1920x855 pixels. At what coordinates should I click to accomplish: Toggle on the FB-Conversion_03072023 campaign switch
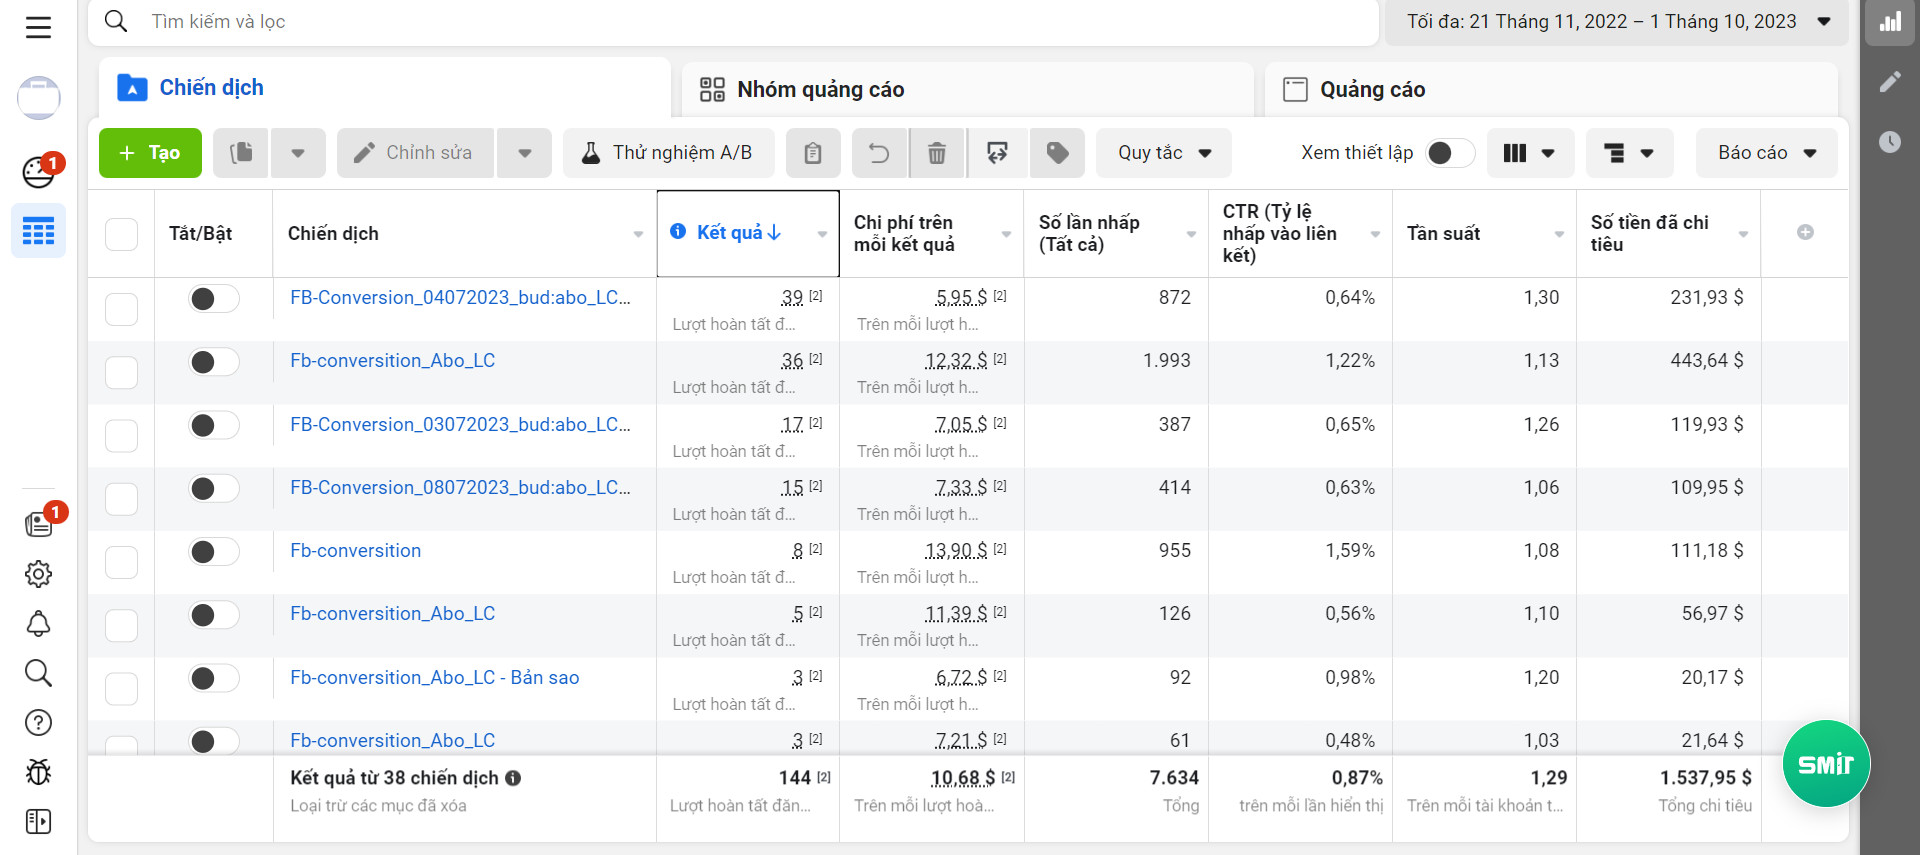(x=214, y=425)
